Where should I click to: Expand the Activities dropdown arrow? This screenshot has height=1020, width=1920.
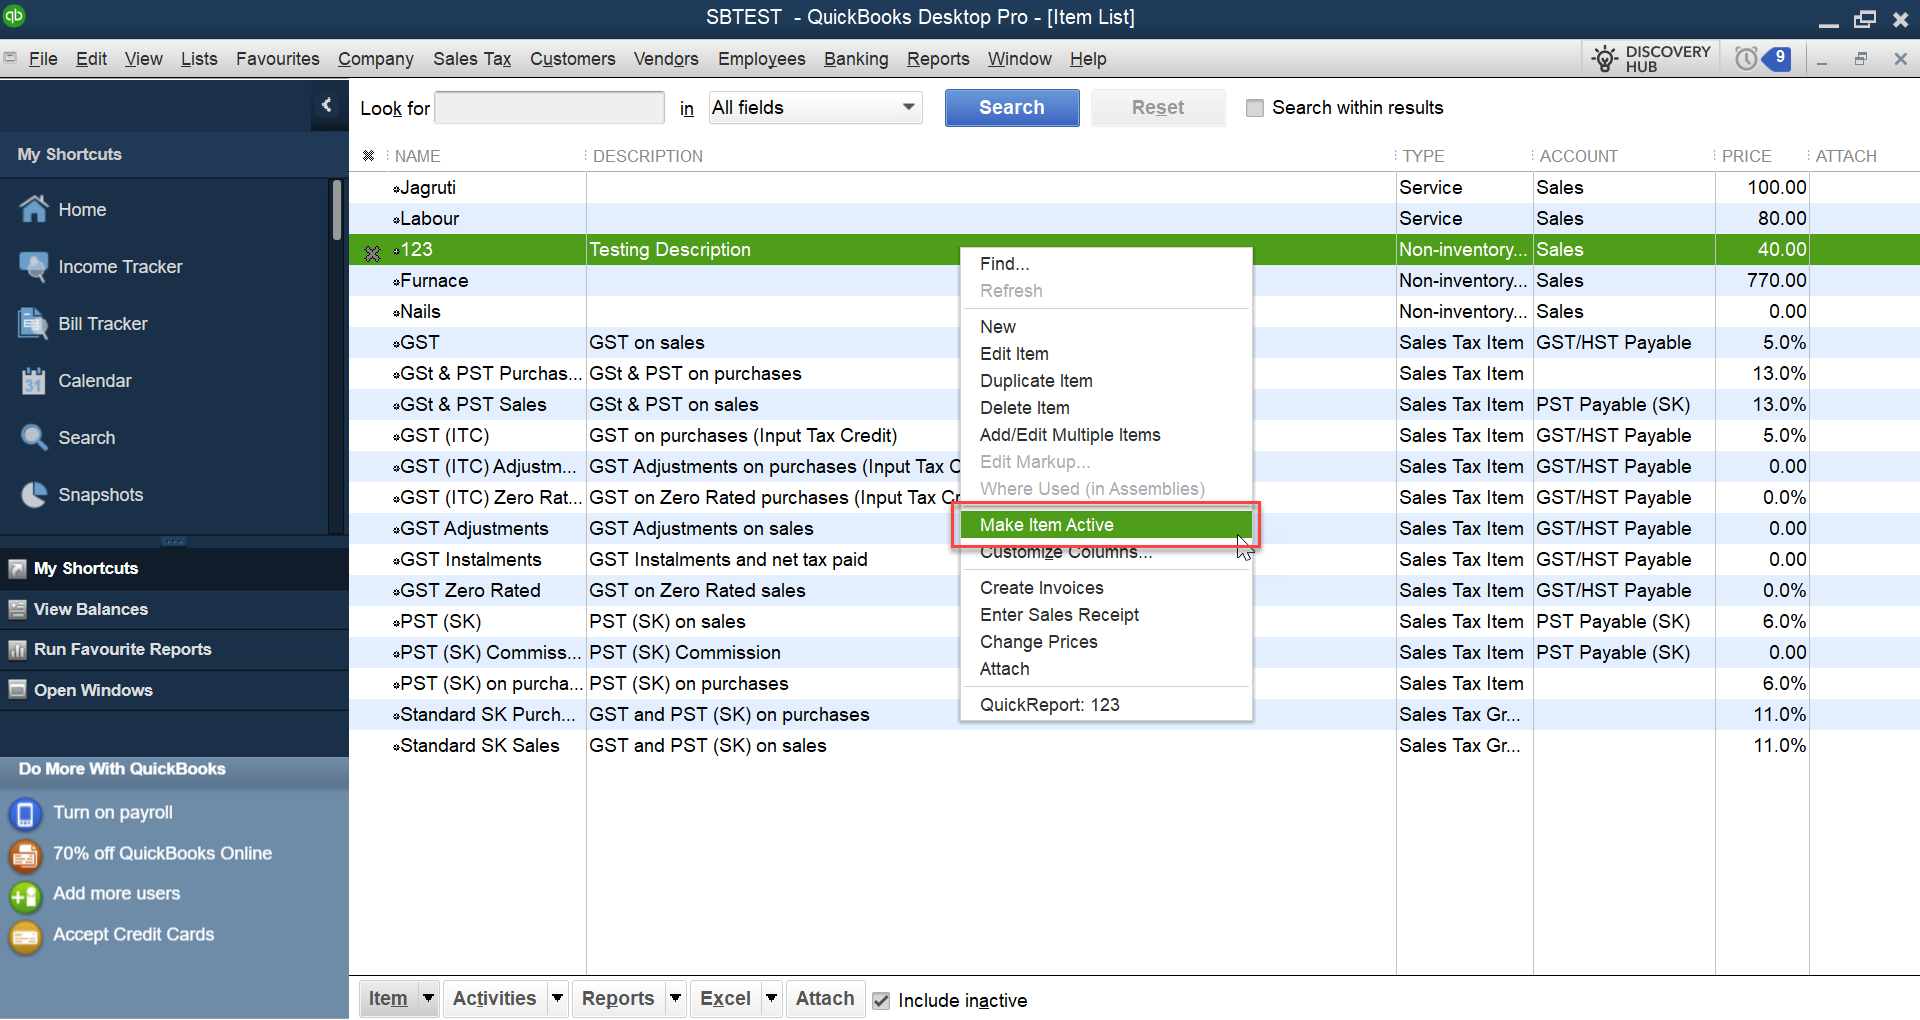point(558,998)
